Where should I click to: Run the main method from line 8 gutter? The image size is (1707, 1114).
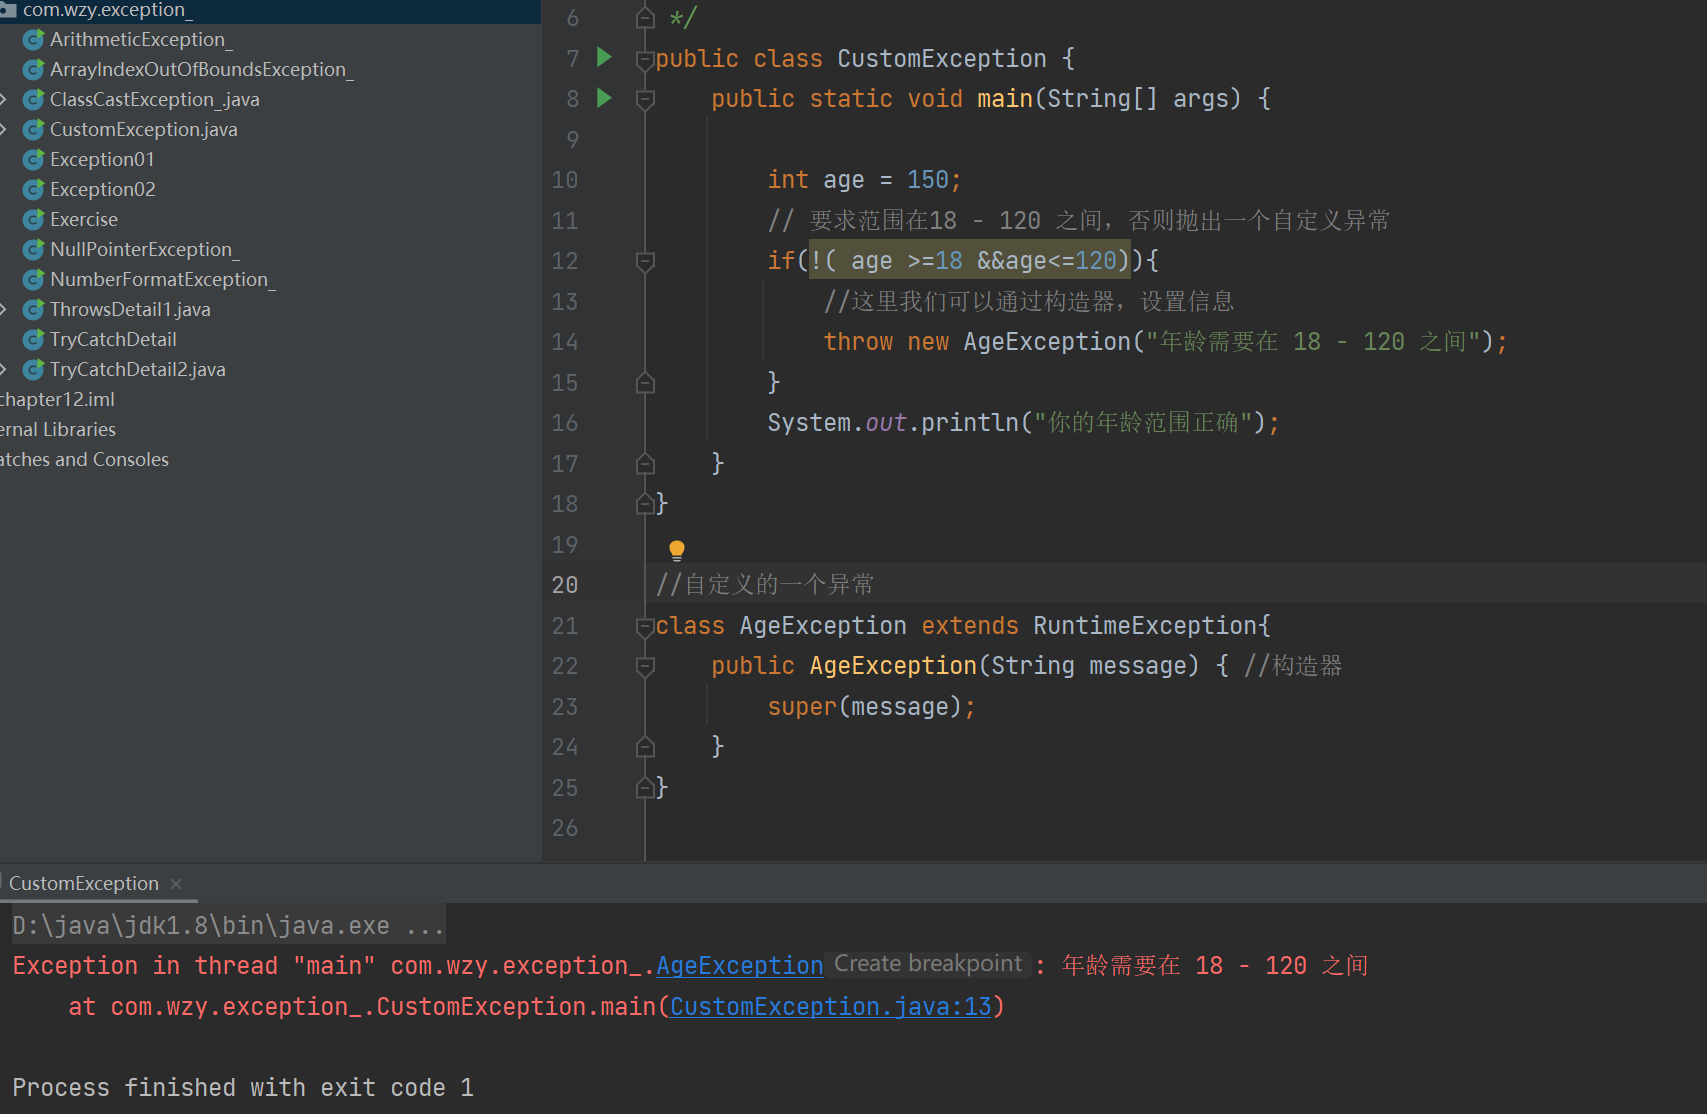pyautogui.click(x=604, y=98)
